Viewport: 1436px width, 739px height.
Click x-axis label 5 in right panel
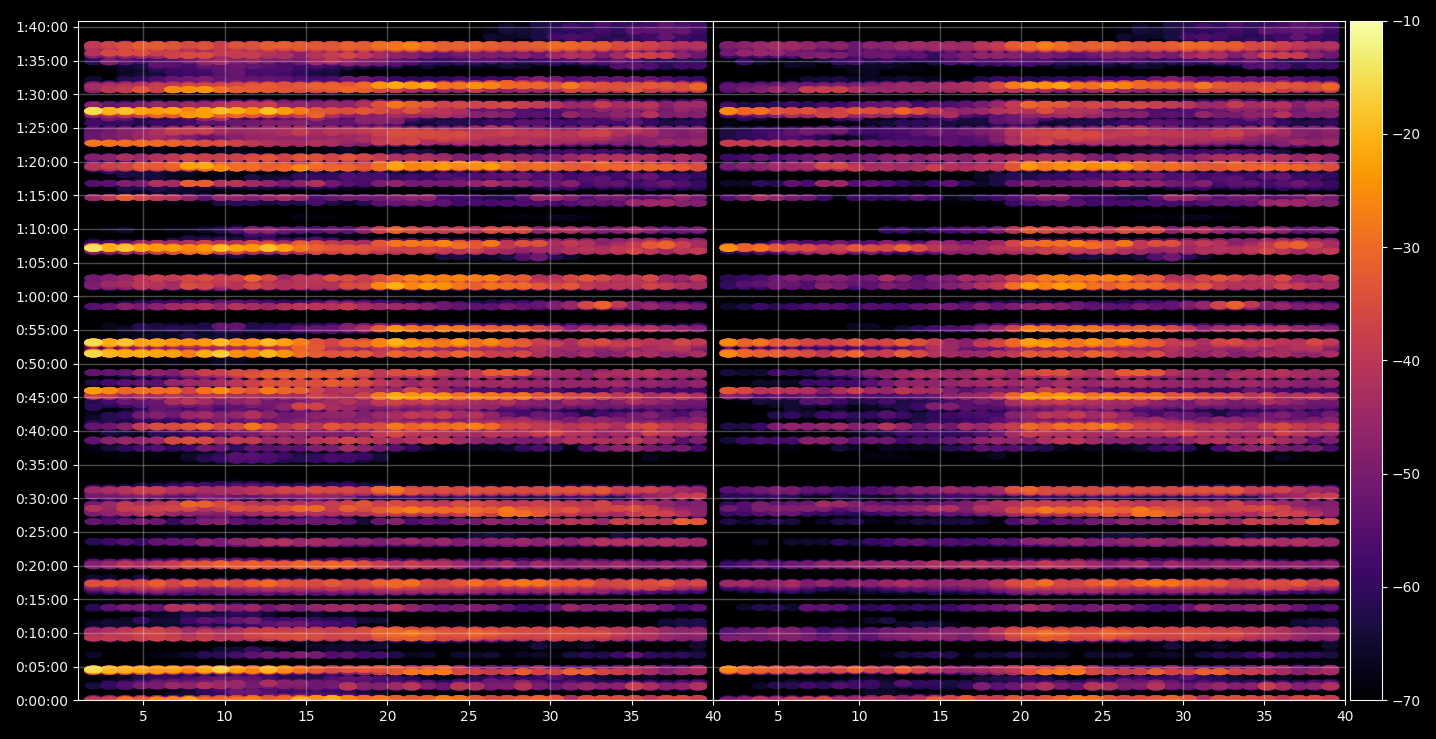click(x=777, y=717)
